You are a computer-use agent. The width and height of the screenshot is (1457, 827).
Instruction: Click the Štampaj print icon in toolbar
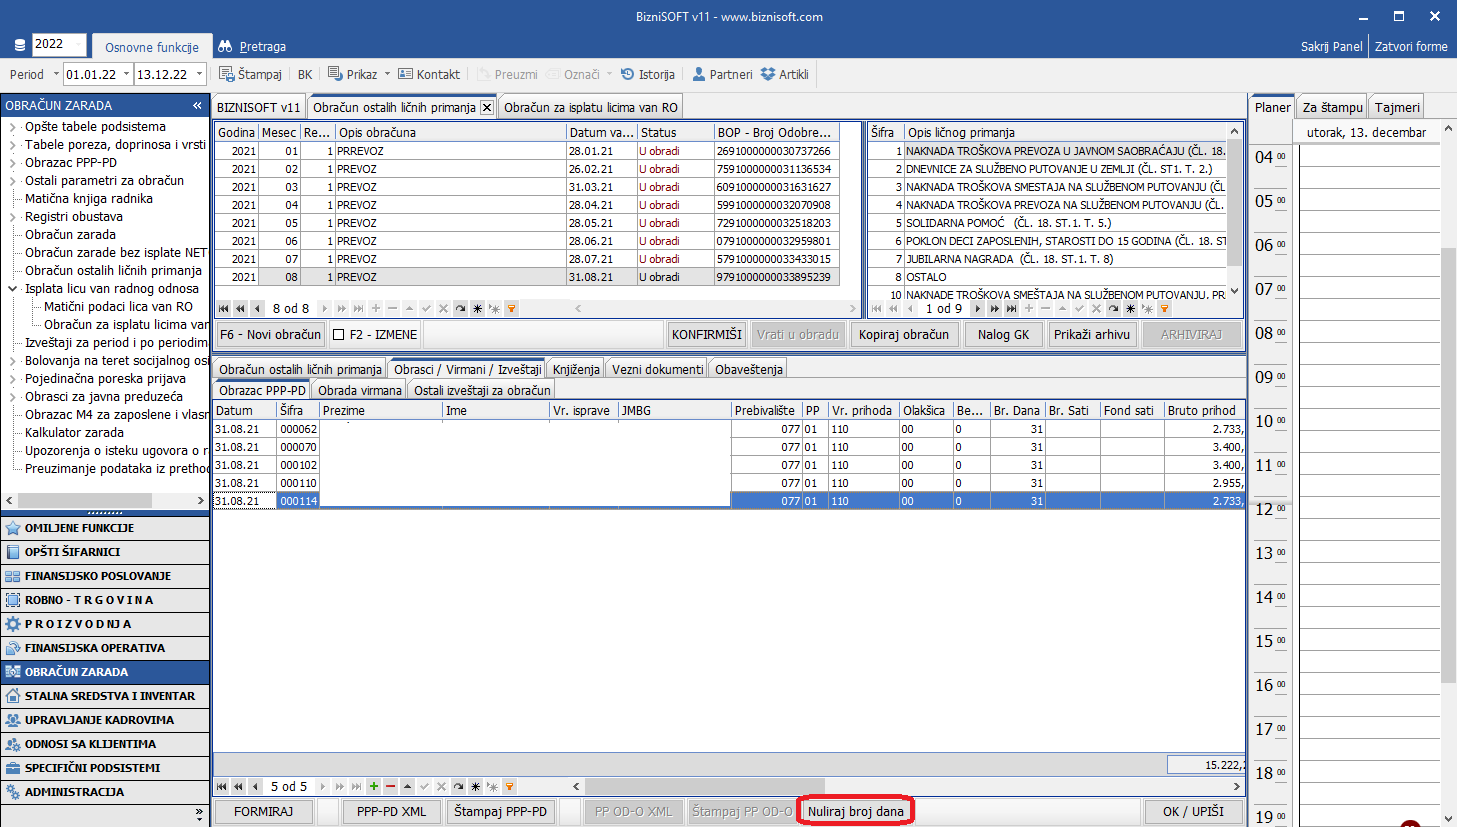click(227, 74)
